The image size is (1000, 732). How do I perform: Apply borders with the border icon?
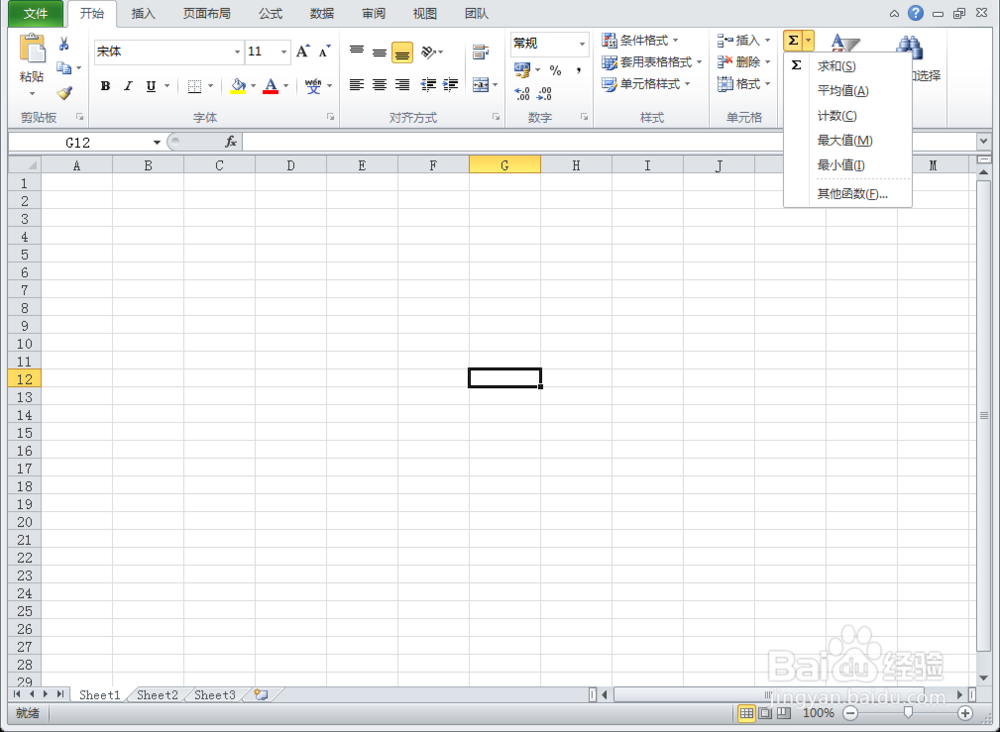coord(195,86)
